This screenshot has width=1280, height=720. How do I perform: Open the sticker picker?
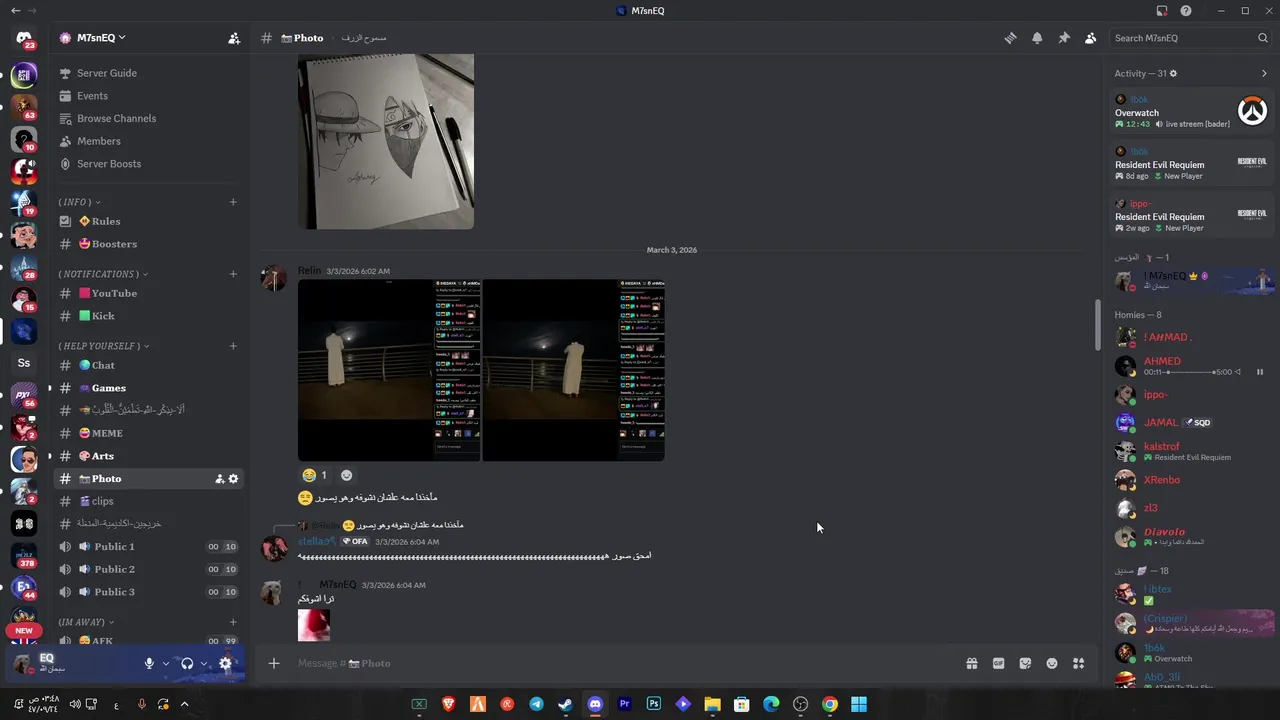click(1025, 663)
